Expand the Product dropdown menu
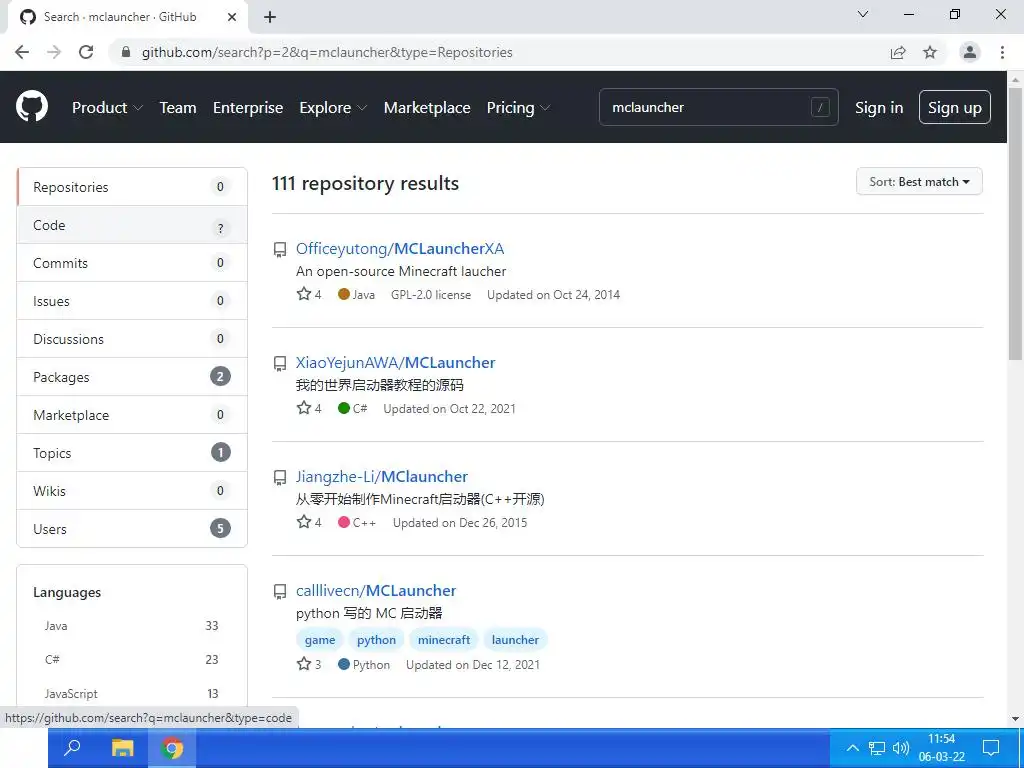This screenshot has width=1024, height=768. click(107, 108)
